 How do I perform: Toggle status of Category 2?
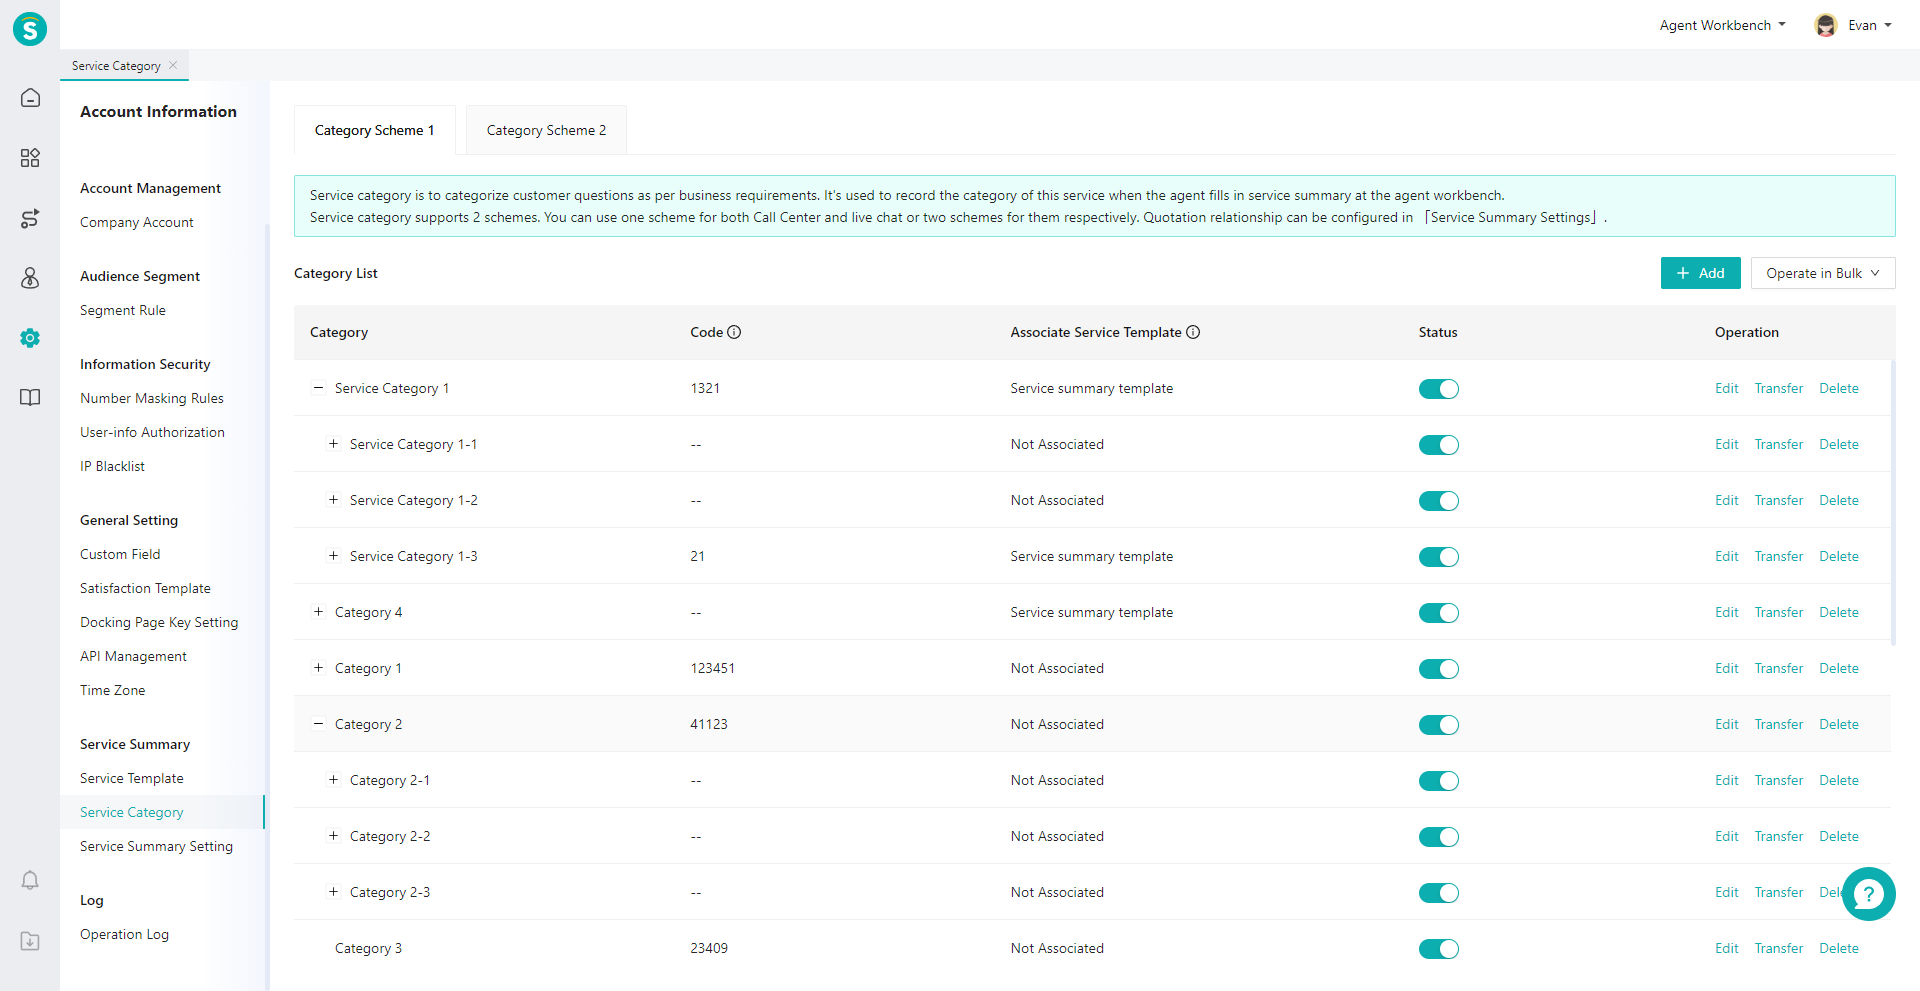click(x=1438, y=725)
